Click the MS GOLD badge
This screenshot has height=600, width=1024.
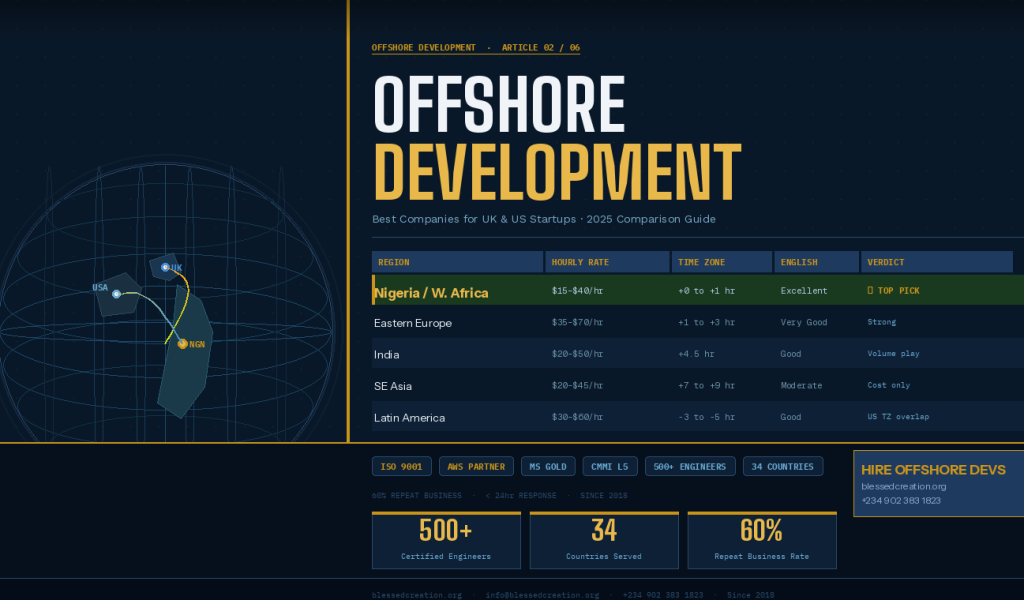tap(548, 466)
